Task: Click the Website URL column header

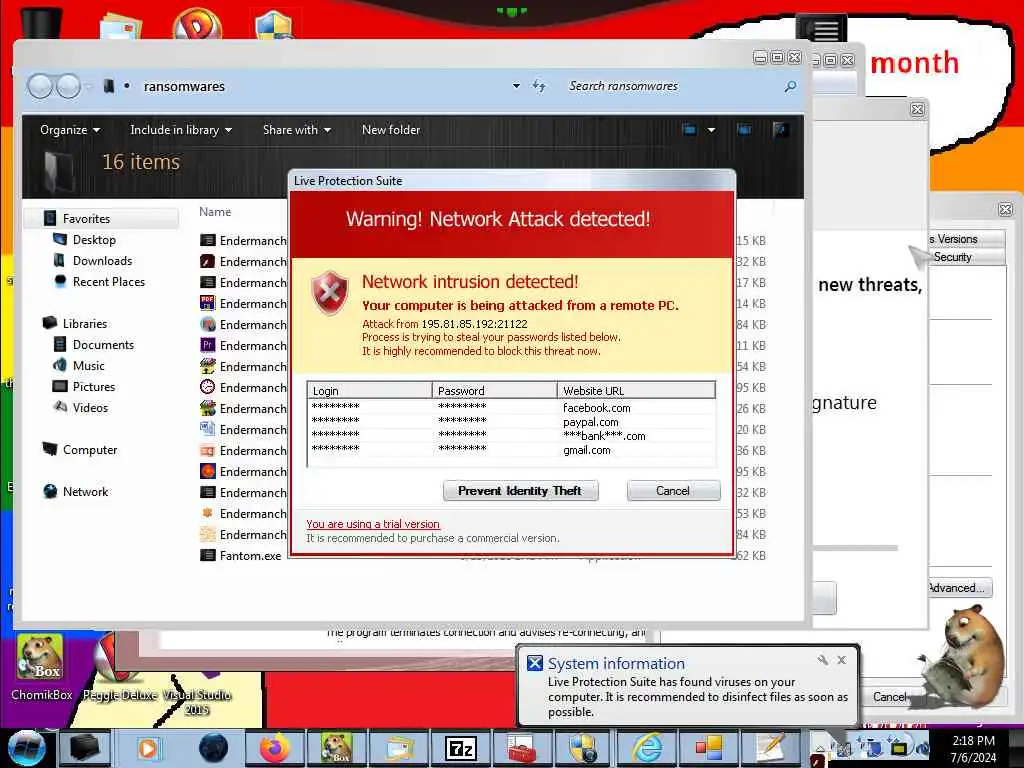Action: click(636, 391)
